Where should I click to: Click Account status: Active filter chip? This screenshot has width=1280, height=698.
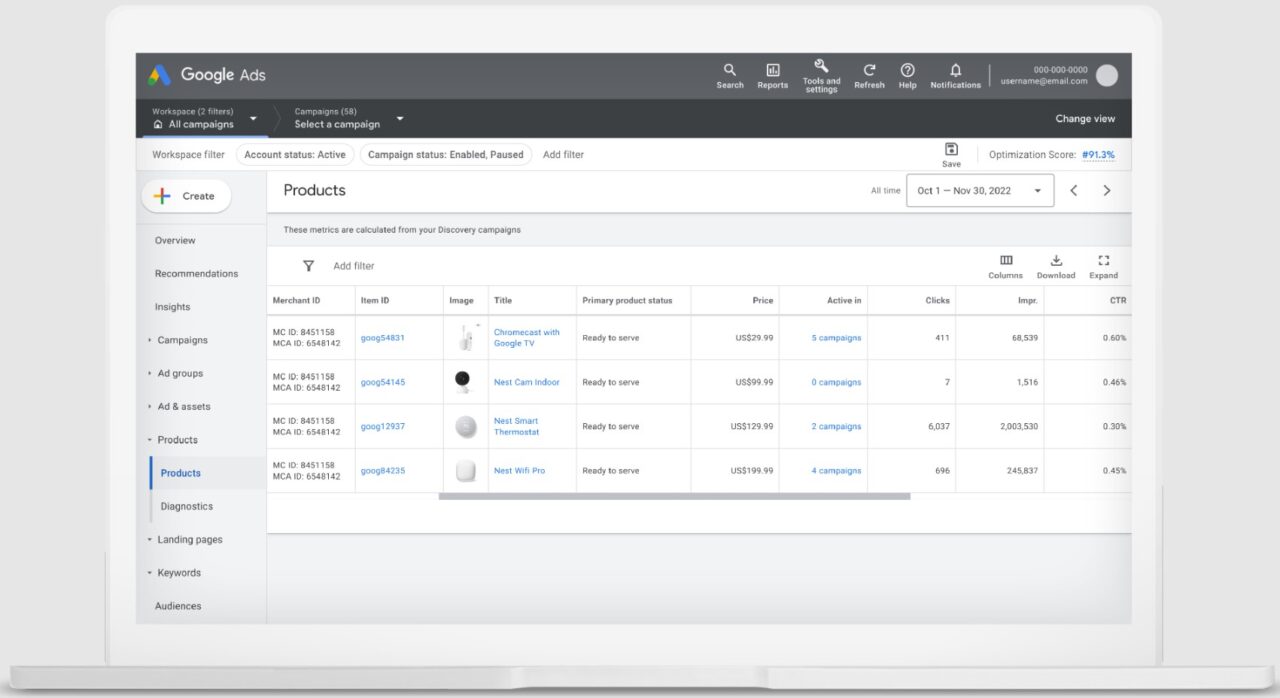point(295,155)
